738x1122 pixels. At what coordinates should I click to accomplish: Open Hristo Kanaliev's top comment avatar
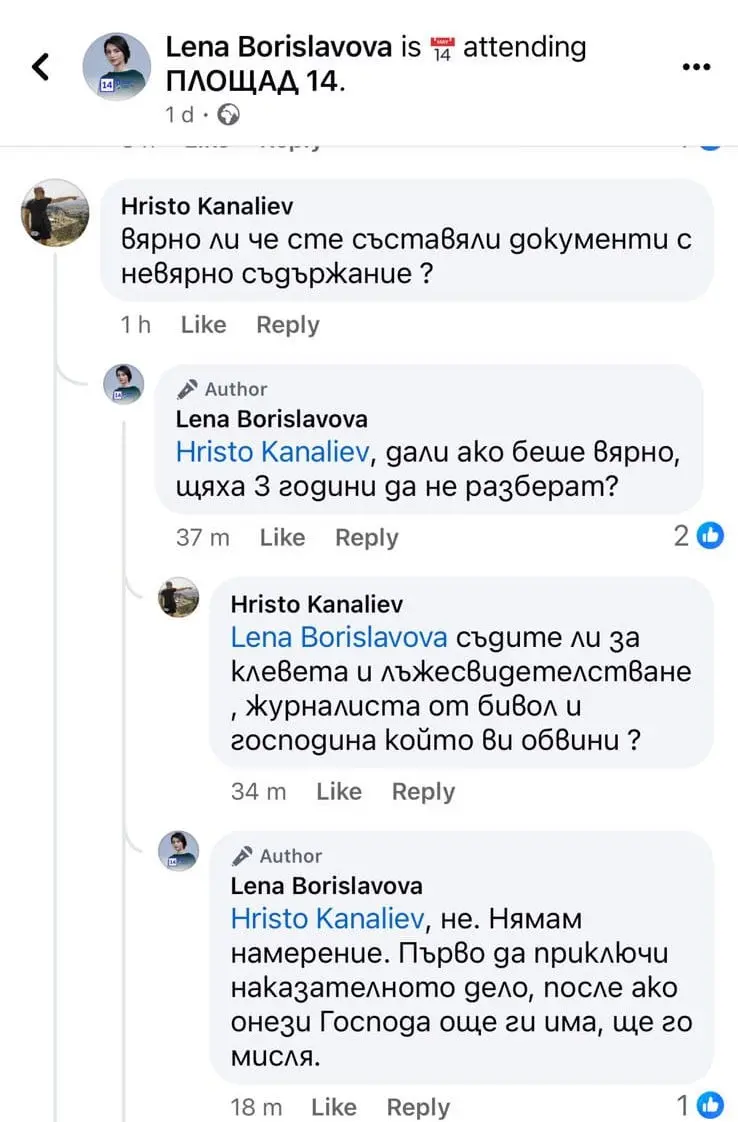[x=56, y=212]
